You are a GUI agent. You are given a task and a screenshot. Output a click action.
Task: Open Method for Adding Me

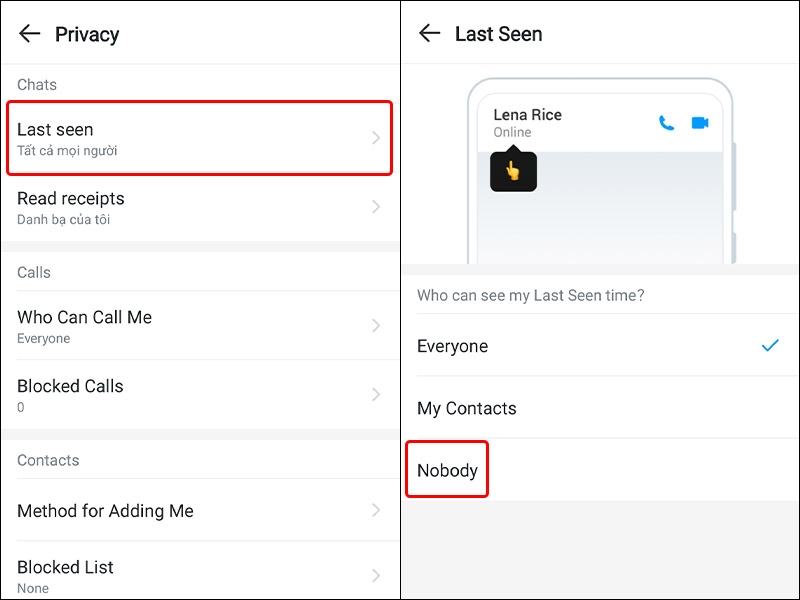tap(200, 510)
